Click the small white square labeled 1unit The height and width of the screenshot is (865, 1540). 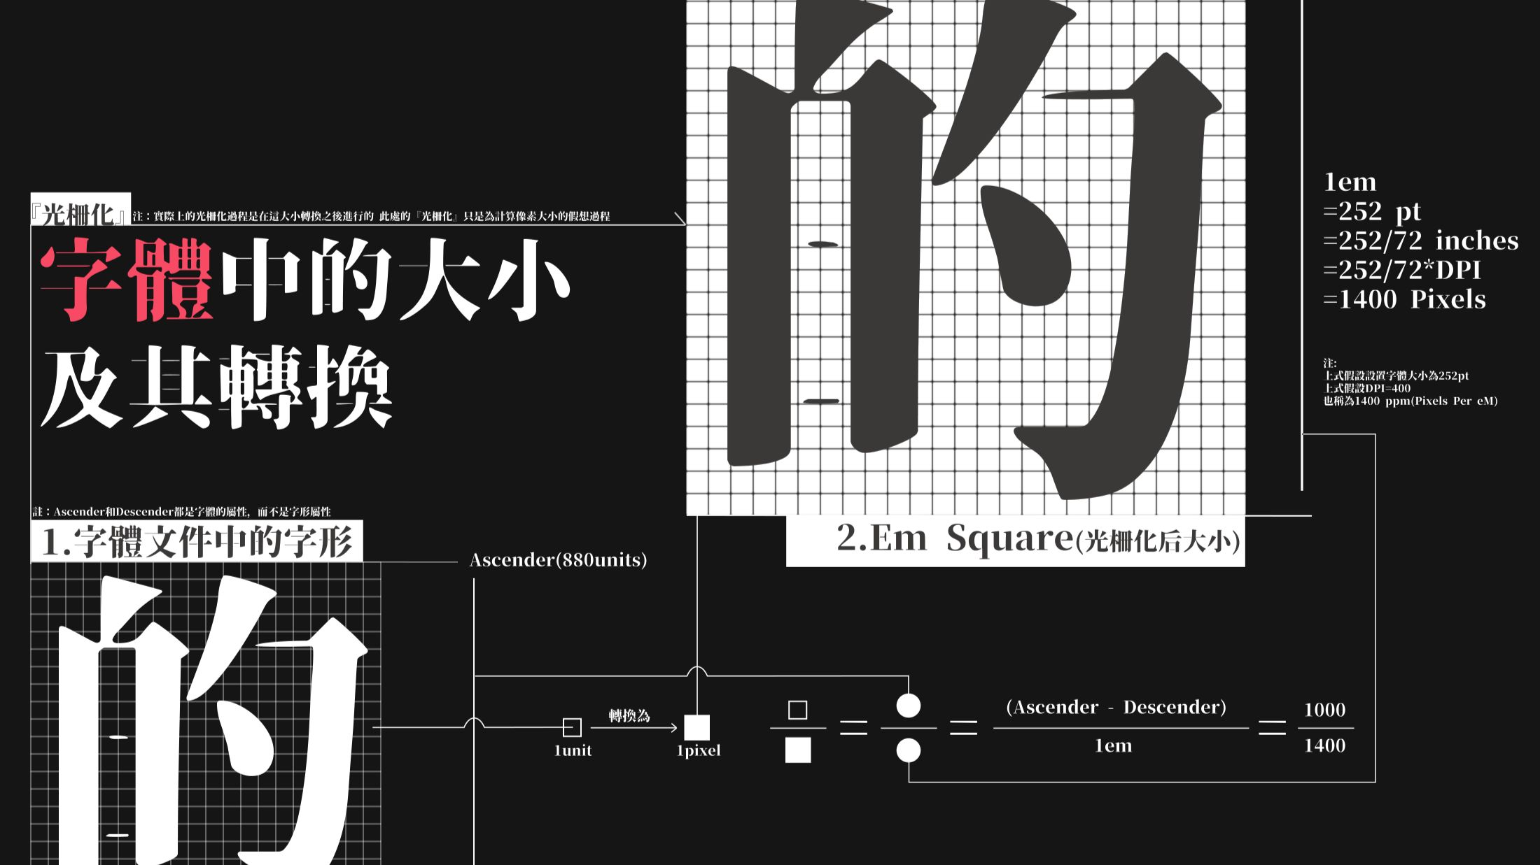(x=573, y=727)
